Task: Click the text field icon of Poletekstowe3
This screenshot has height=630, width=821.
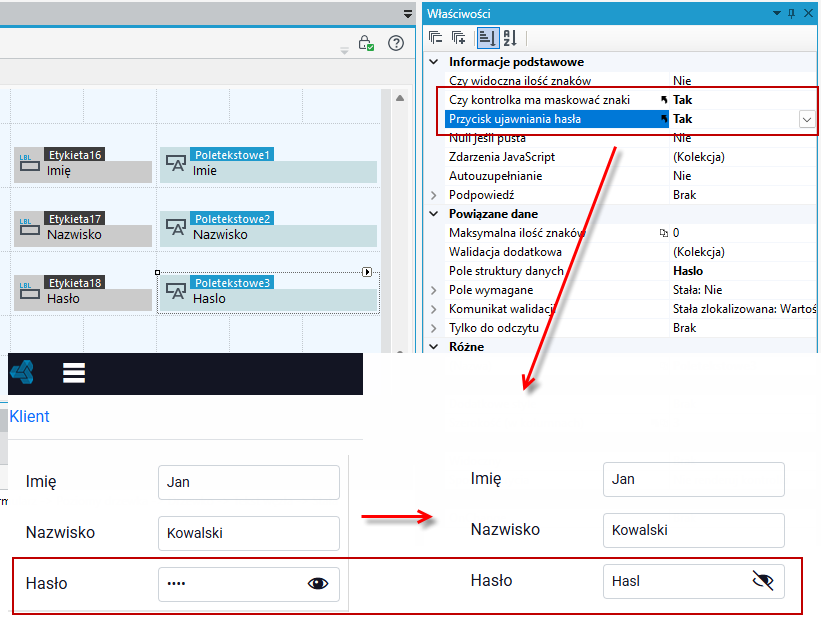Action: click(x=176, y=291)
